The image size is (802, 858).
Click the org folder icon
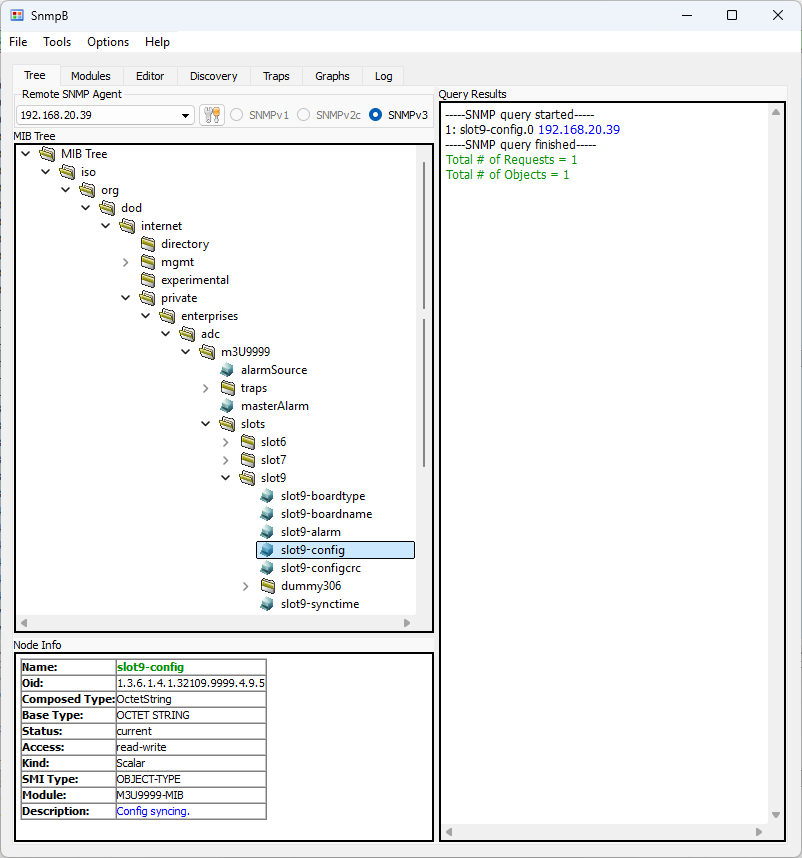88,190
